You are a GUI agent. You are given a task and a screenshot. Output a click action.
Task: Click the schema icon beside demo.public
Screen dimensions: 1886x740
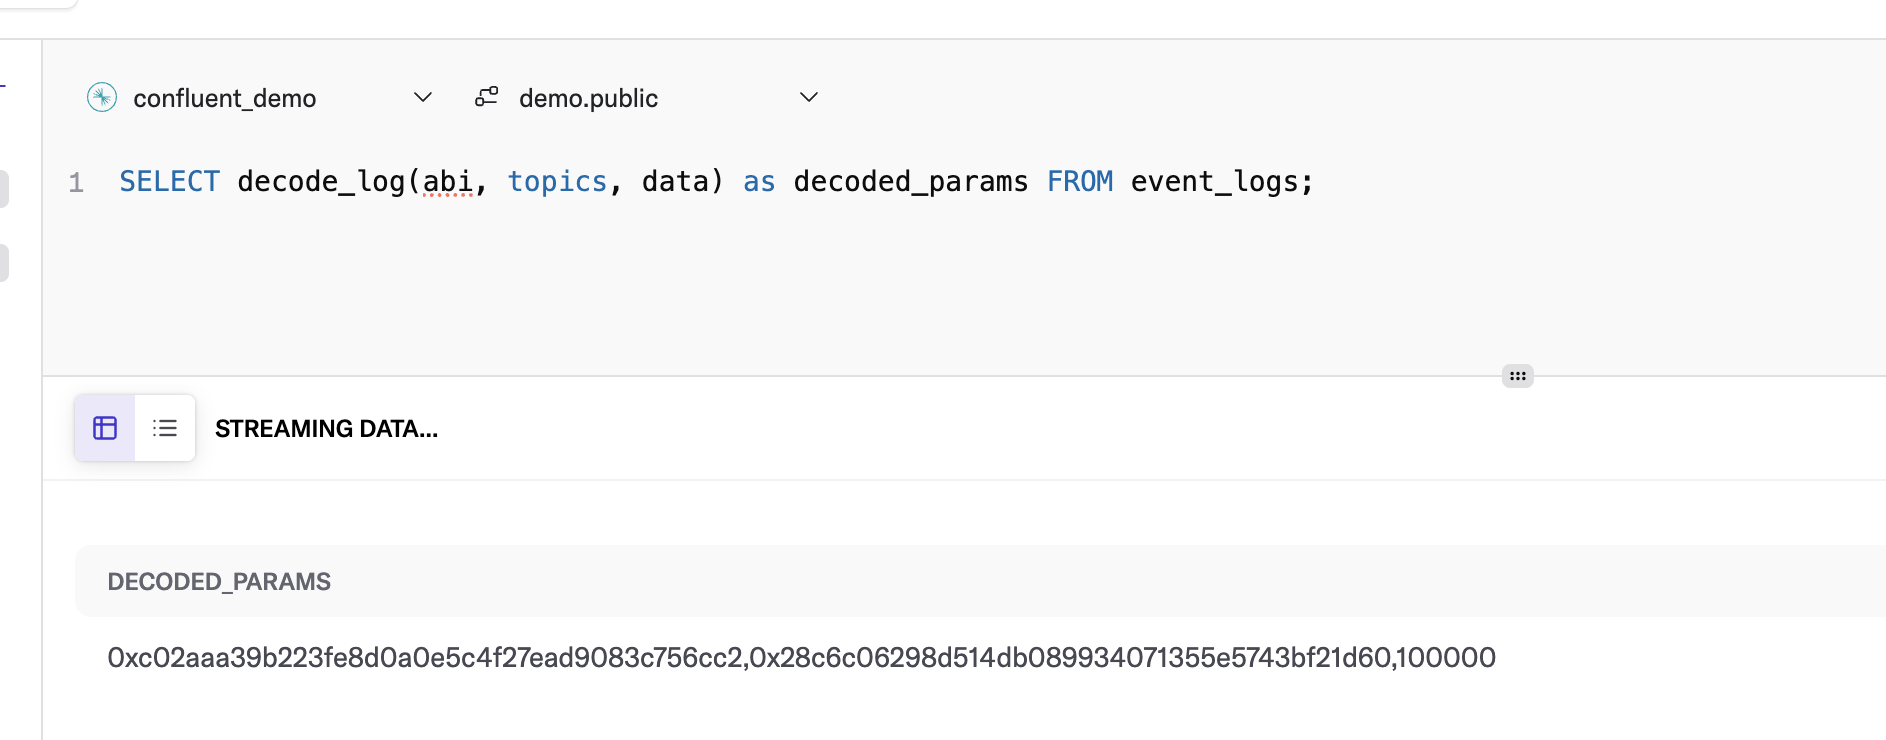coord(487,97)
